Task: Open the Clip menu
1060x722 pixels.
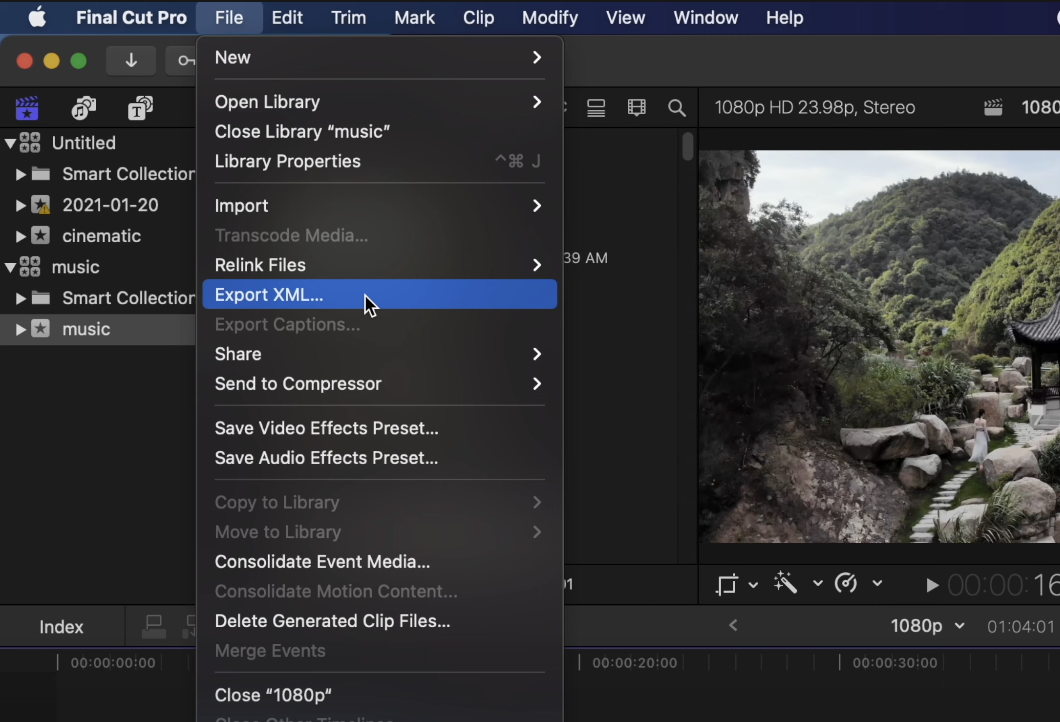Action: point(478,18)
